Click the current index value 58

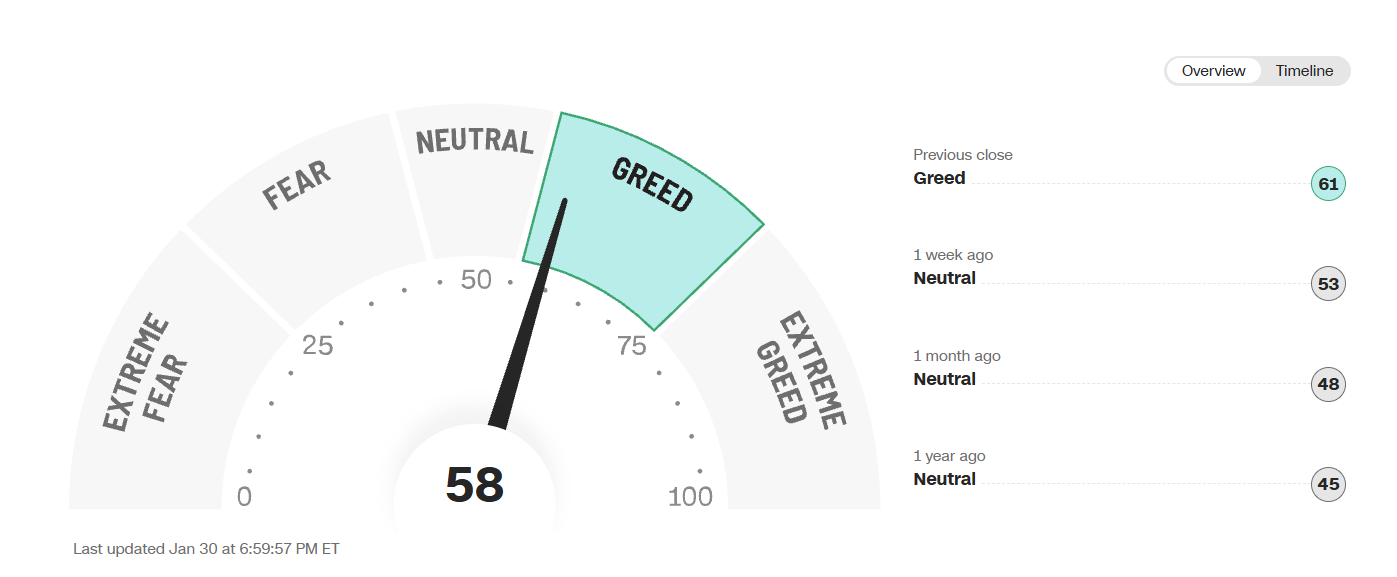[x=475, y=485]
